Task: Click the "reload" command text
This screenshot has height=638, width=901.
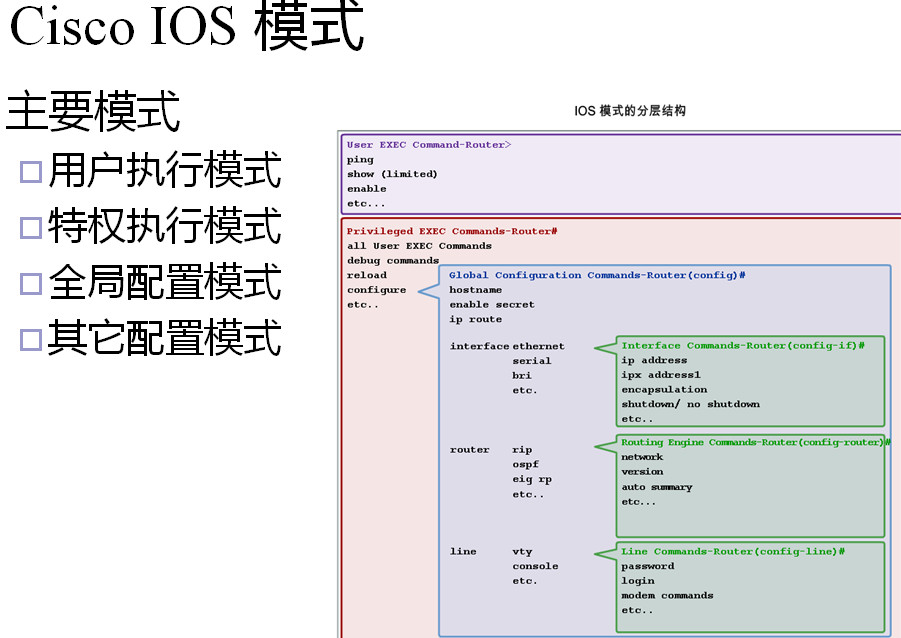Action: click(x=367, y=275)
